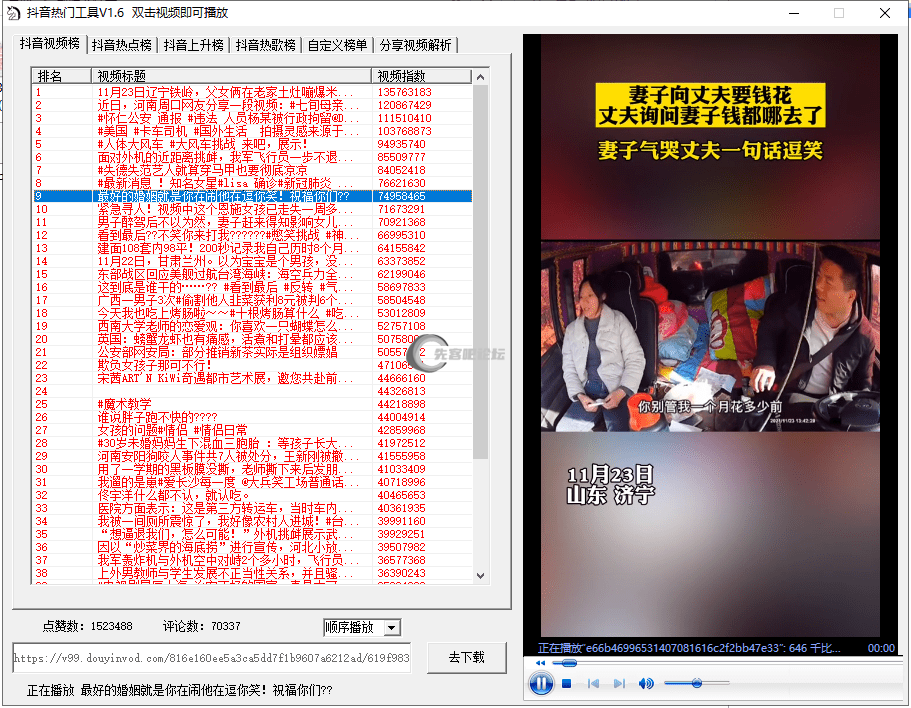This screenshot has height=708, width=911.
Task: Pause the playing video
Action: tap(540, 684)
